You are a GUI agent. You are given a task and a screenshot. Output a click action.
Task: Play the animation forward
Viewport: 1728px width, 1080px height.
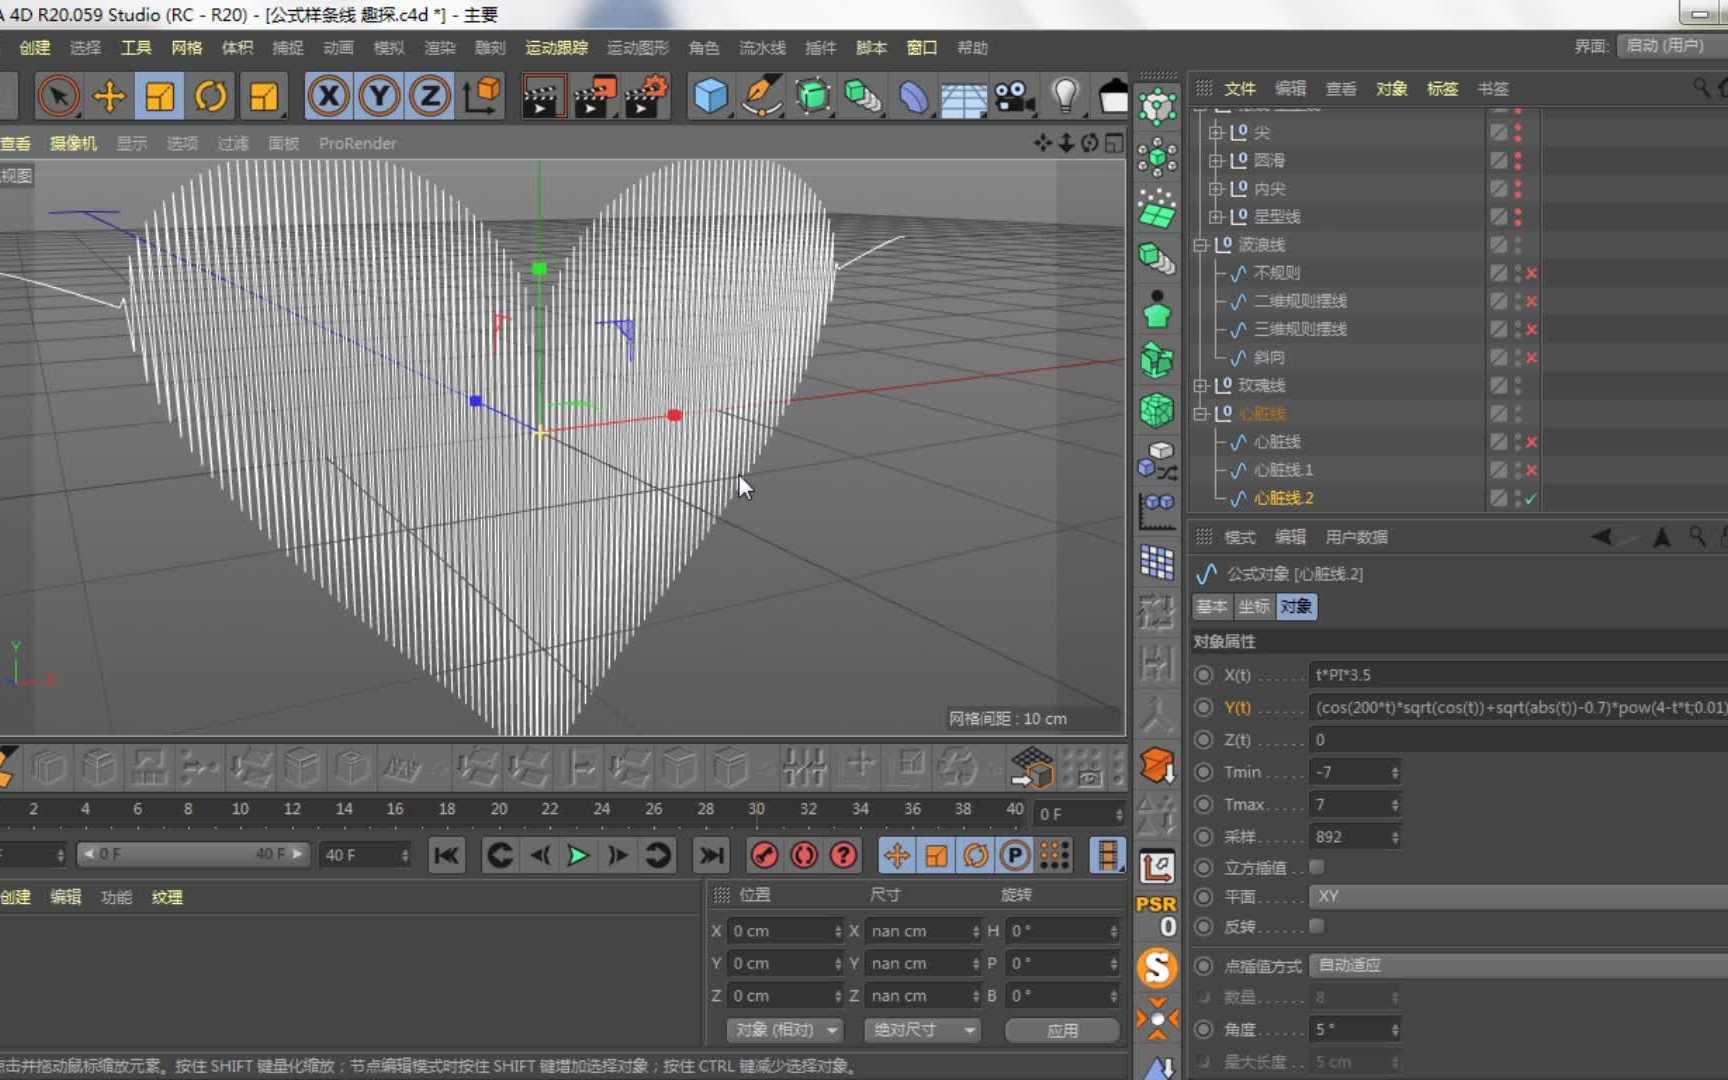pyautogui.click(x=578, y=855)
